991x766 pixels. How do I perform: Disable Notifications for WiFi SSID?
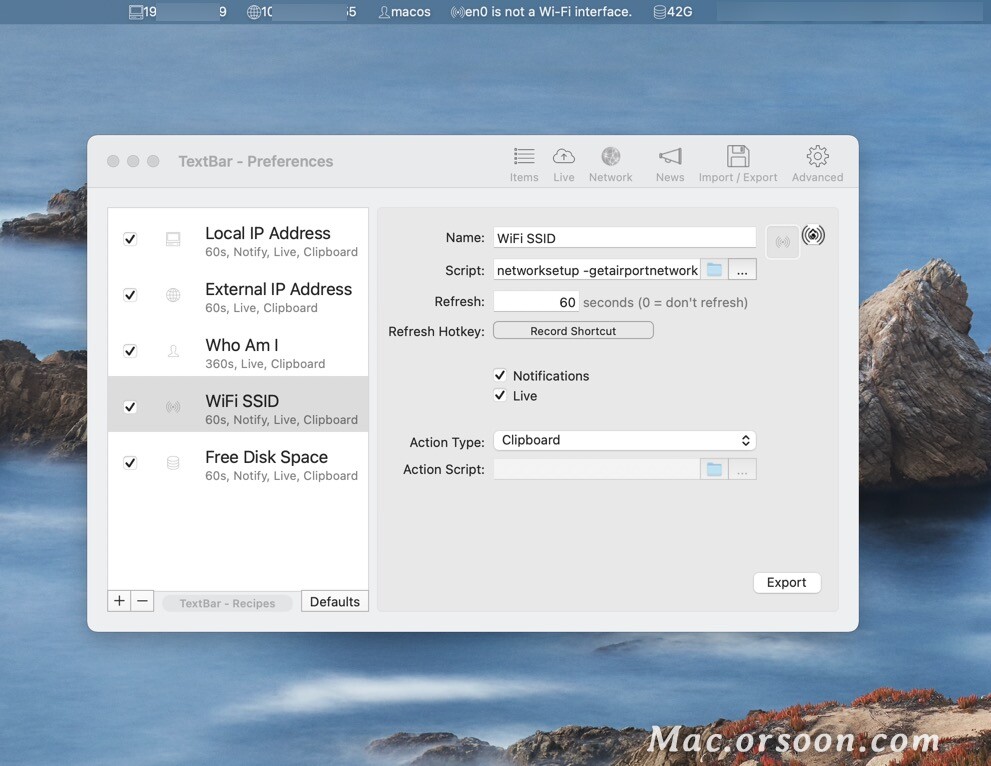point(500,376)
